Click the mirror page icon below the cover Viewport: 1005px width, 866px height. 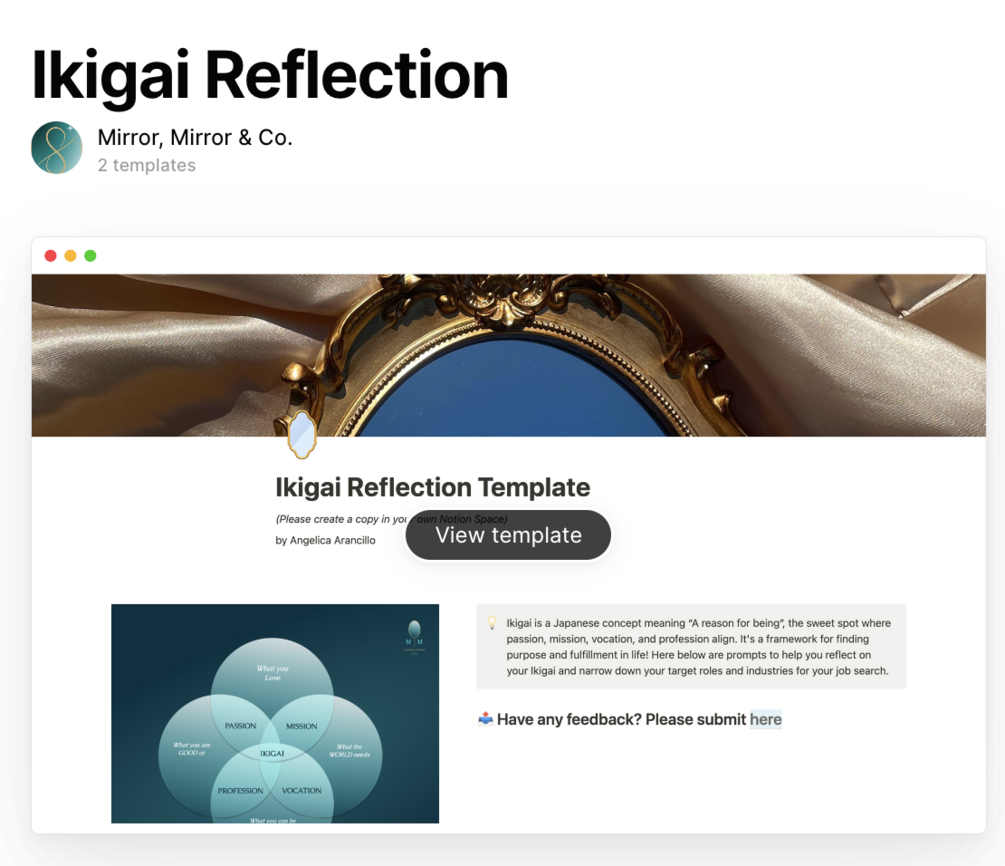pyautogui.click(x=301, y=435)
